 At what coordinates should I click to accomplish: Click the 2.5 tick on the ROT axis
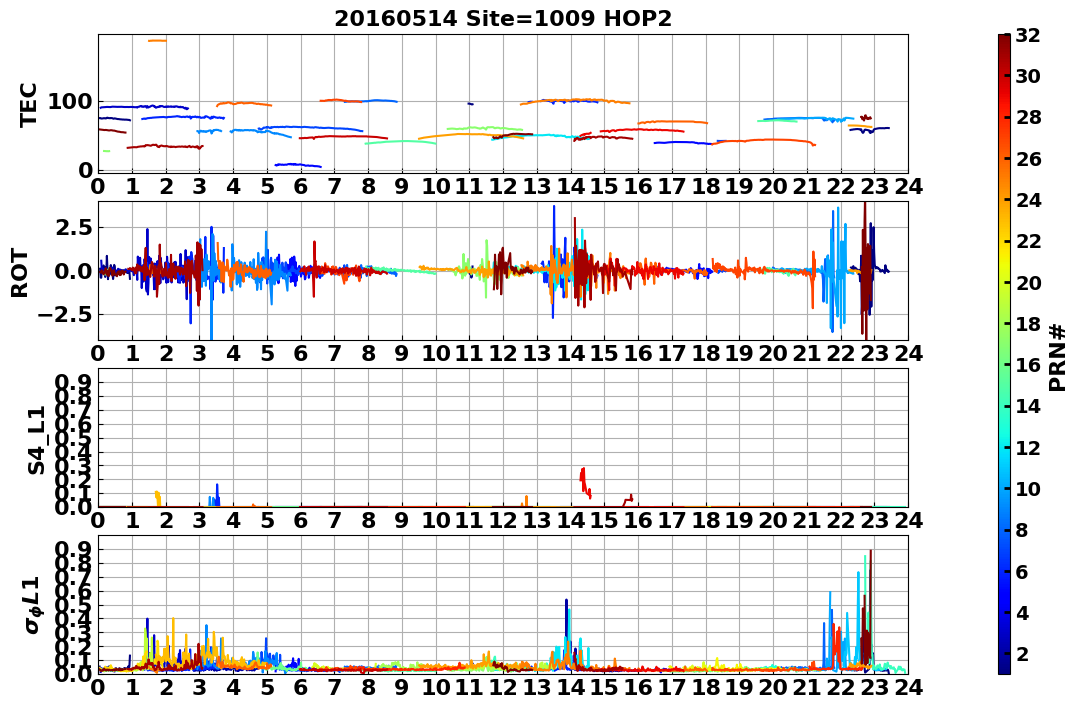click(x=73, y=227)
